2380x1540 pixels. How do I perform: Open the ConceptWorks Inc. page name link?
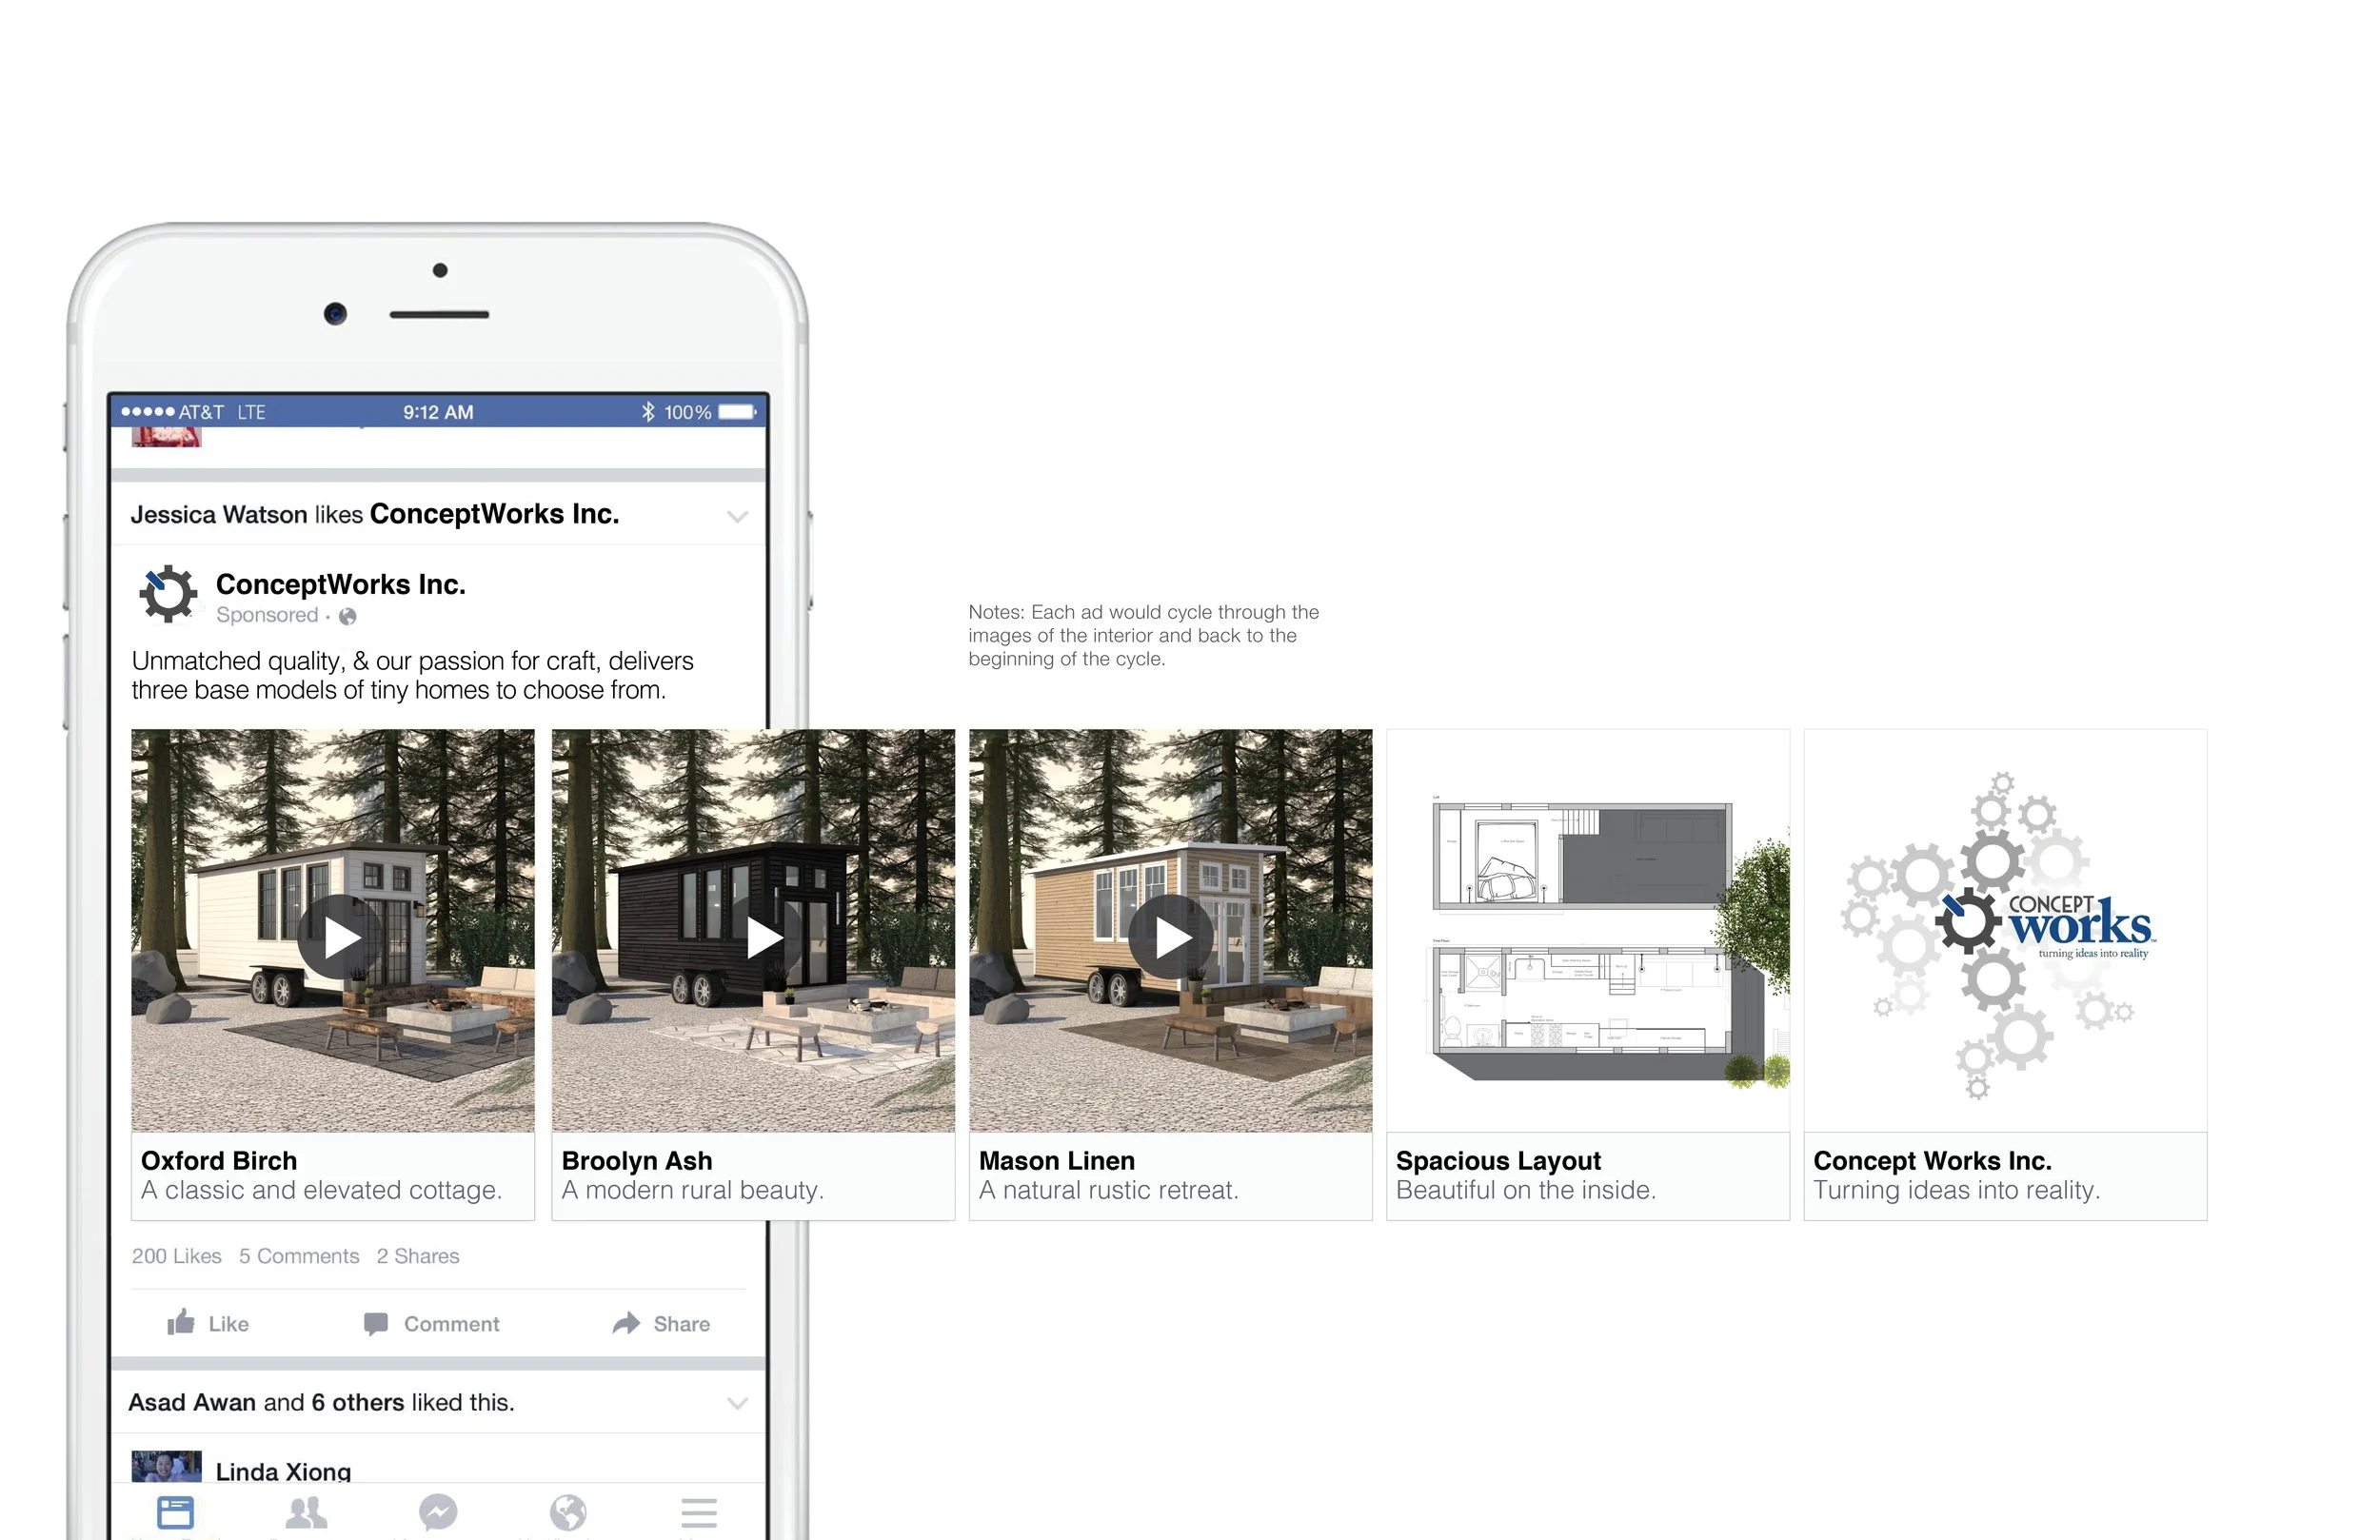pyautogui.click(x=341, y=584)
